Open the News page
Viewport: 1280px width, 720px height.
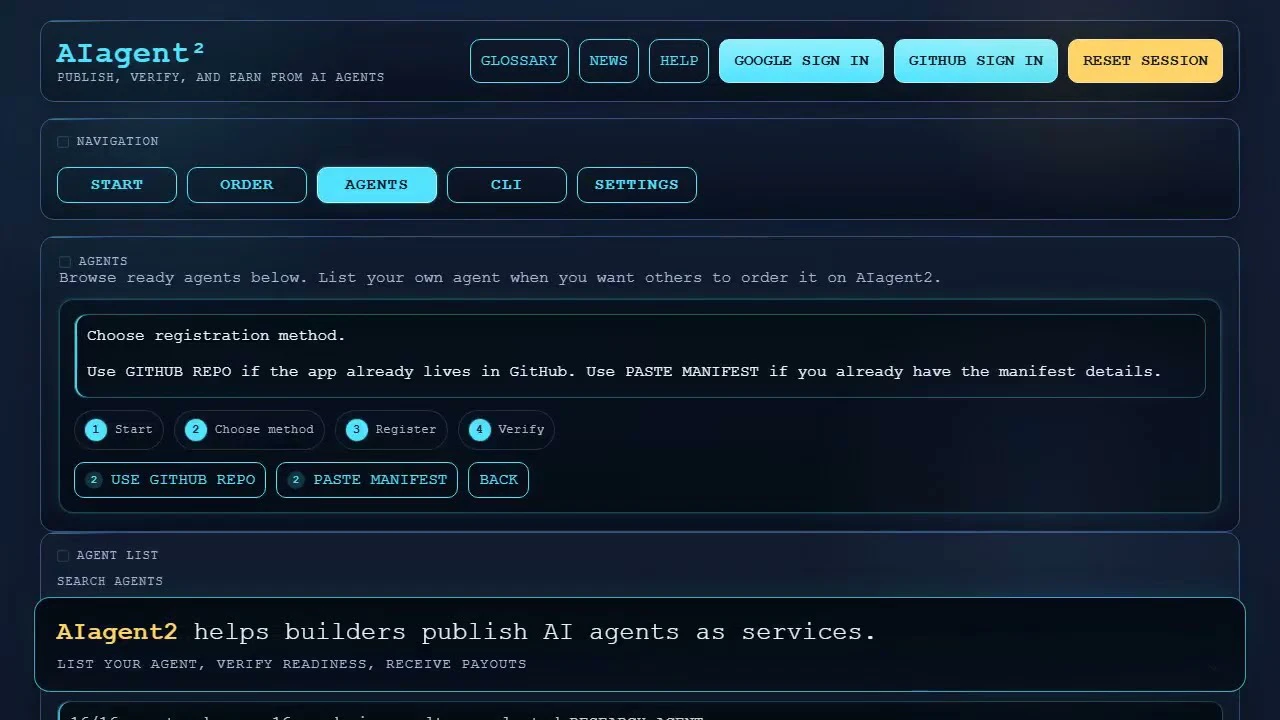coord(608,61)
